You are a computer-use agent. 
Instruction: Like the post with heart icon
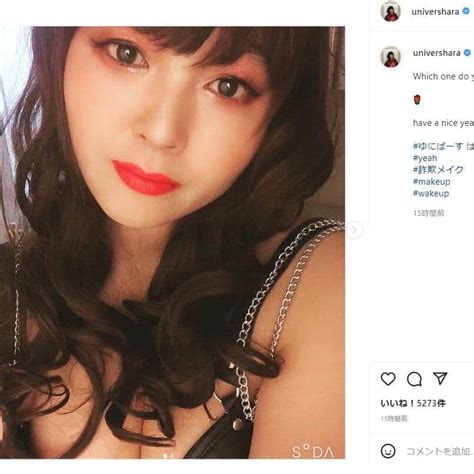click(x=388, y=379)
